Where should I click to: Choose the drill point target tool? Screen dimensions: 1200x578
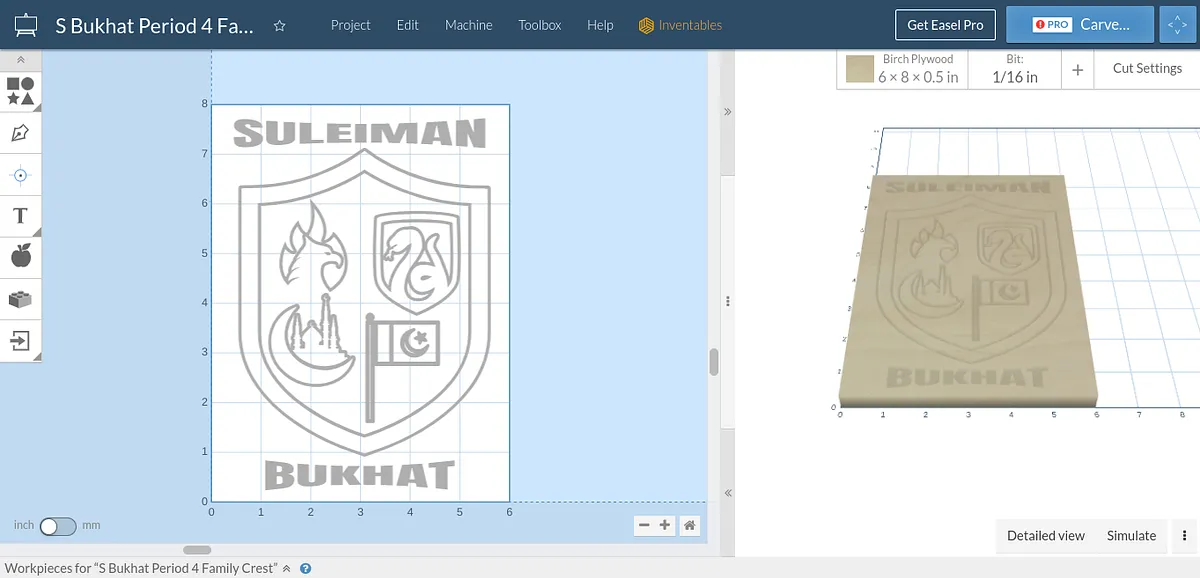[21, 175]
